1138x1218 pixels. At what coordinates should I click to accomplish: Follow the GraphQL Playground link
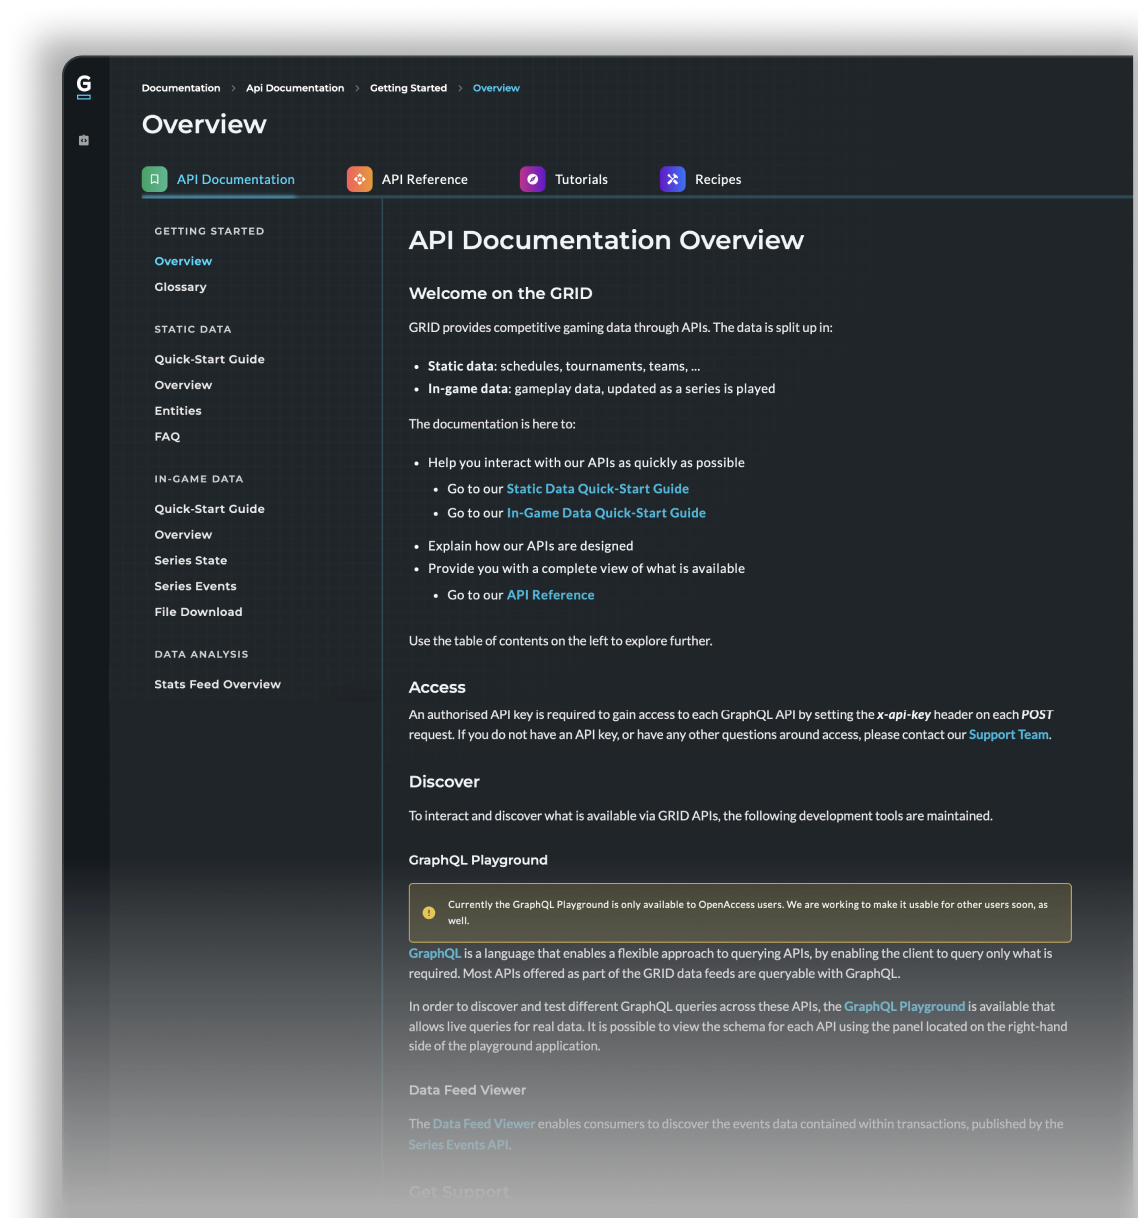pyautogui.click(x=904, y=1006)
